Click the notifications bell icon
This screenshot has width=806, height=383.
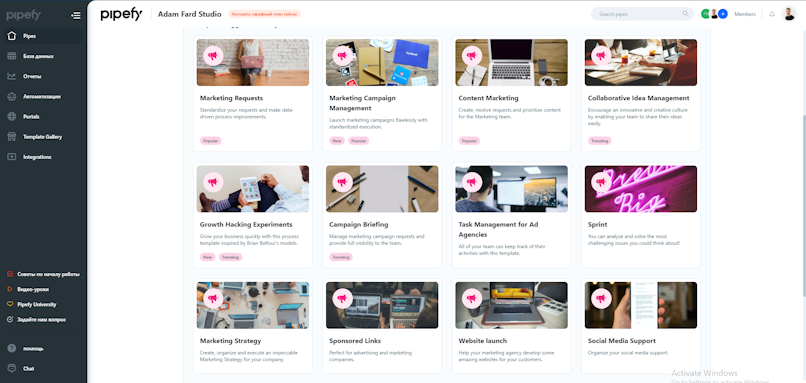(x=772, y=14)
